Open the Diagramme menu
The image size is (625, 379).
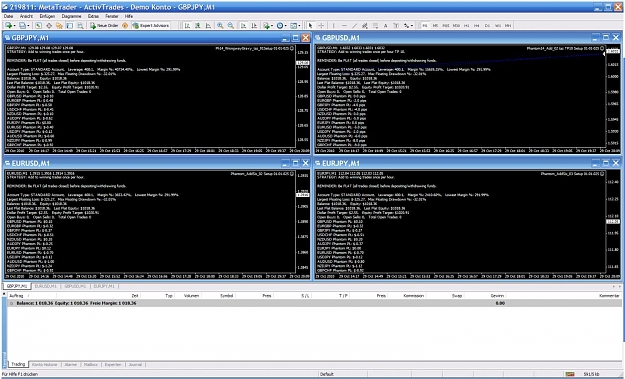pos(71,16)
